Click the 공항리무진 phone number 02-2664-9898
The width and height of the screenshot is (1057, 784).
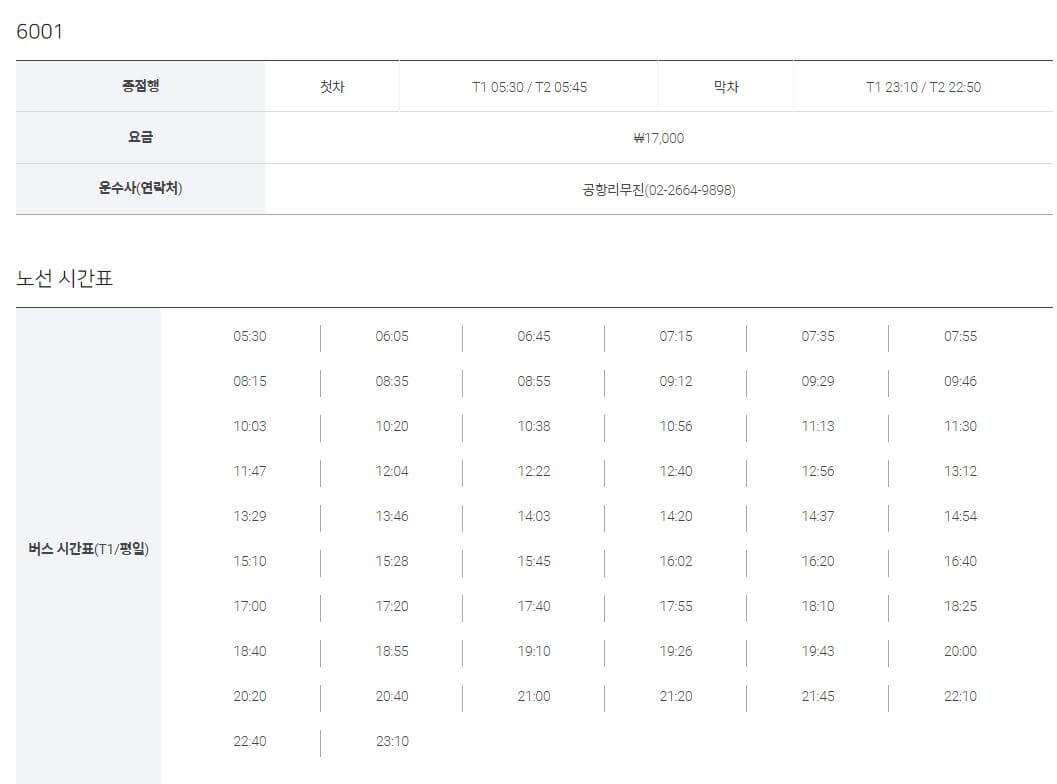tap(658, 190)
